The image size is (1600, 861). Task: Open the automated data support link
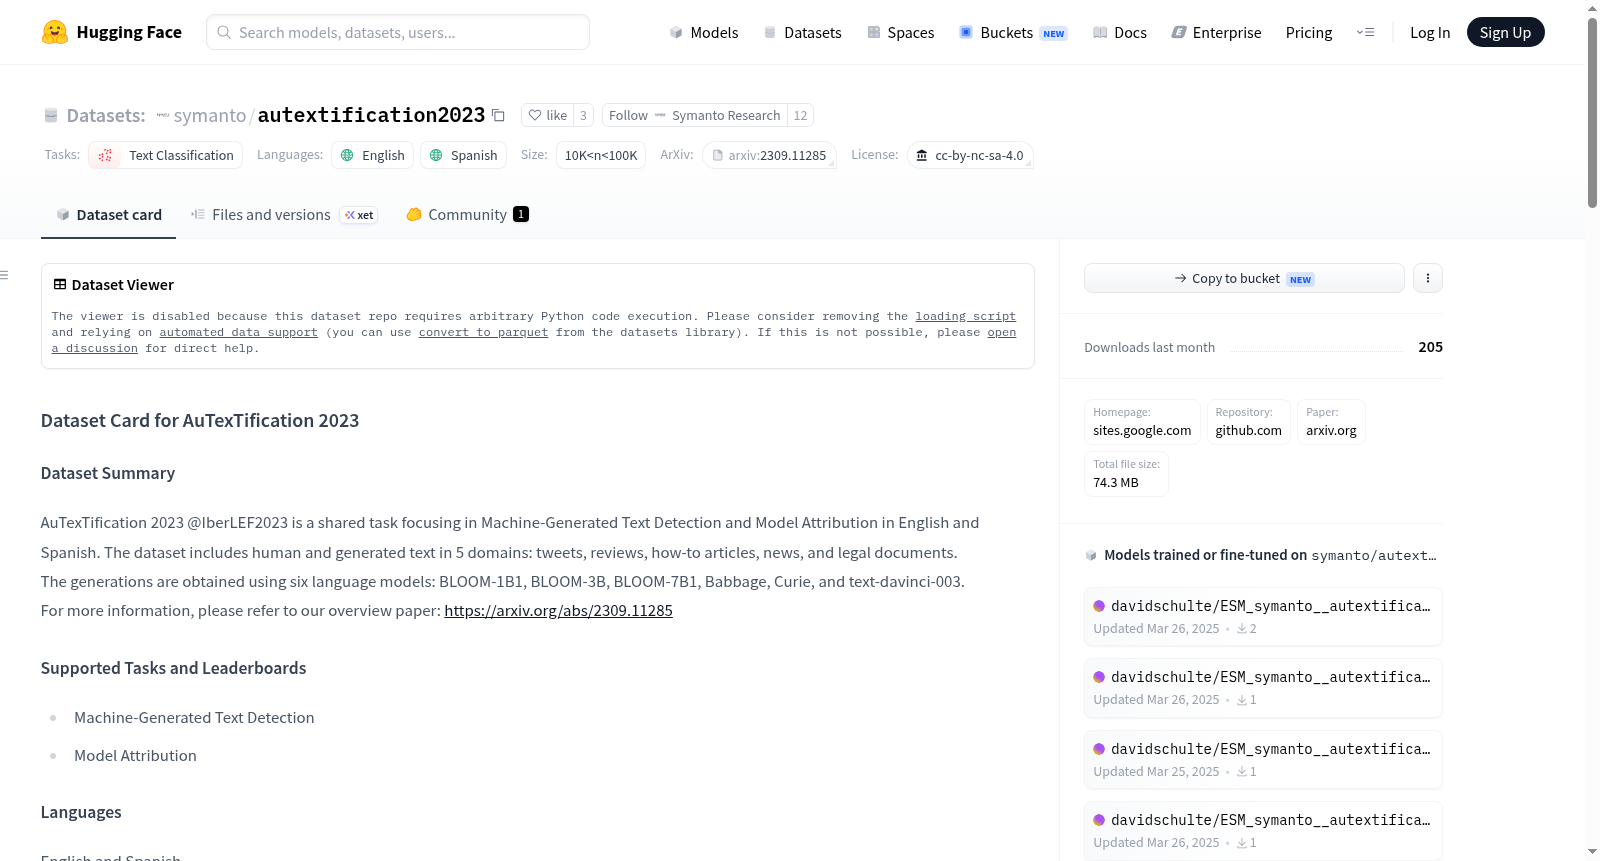(x=238, y=332)
